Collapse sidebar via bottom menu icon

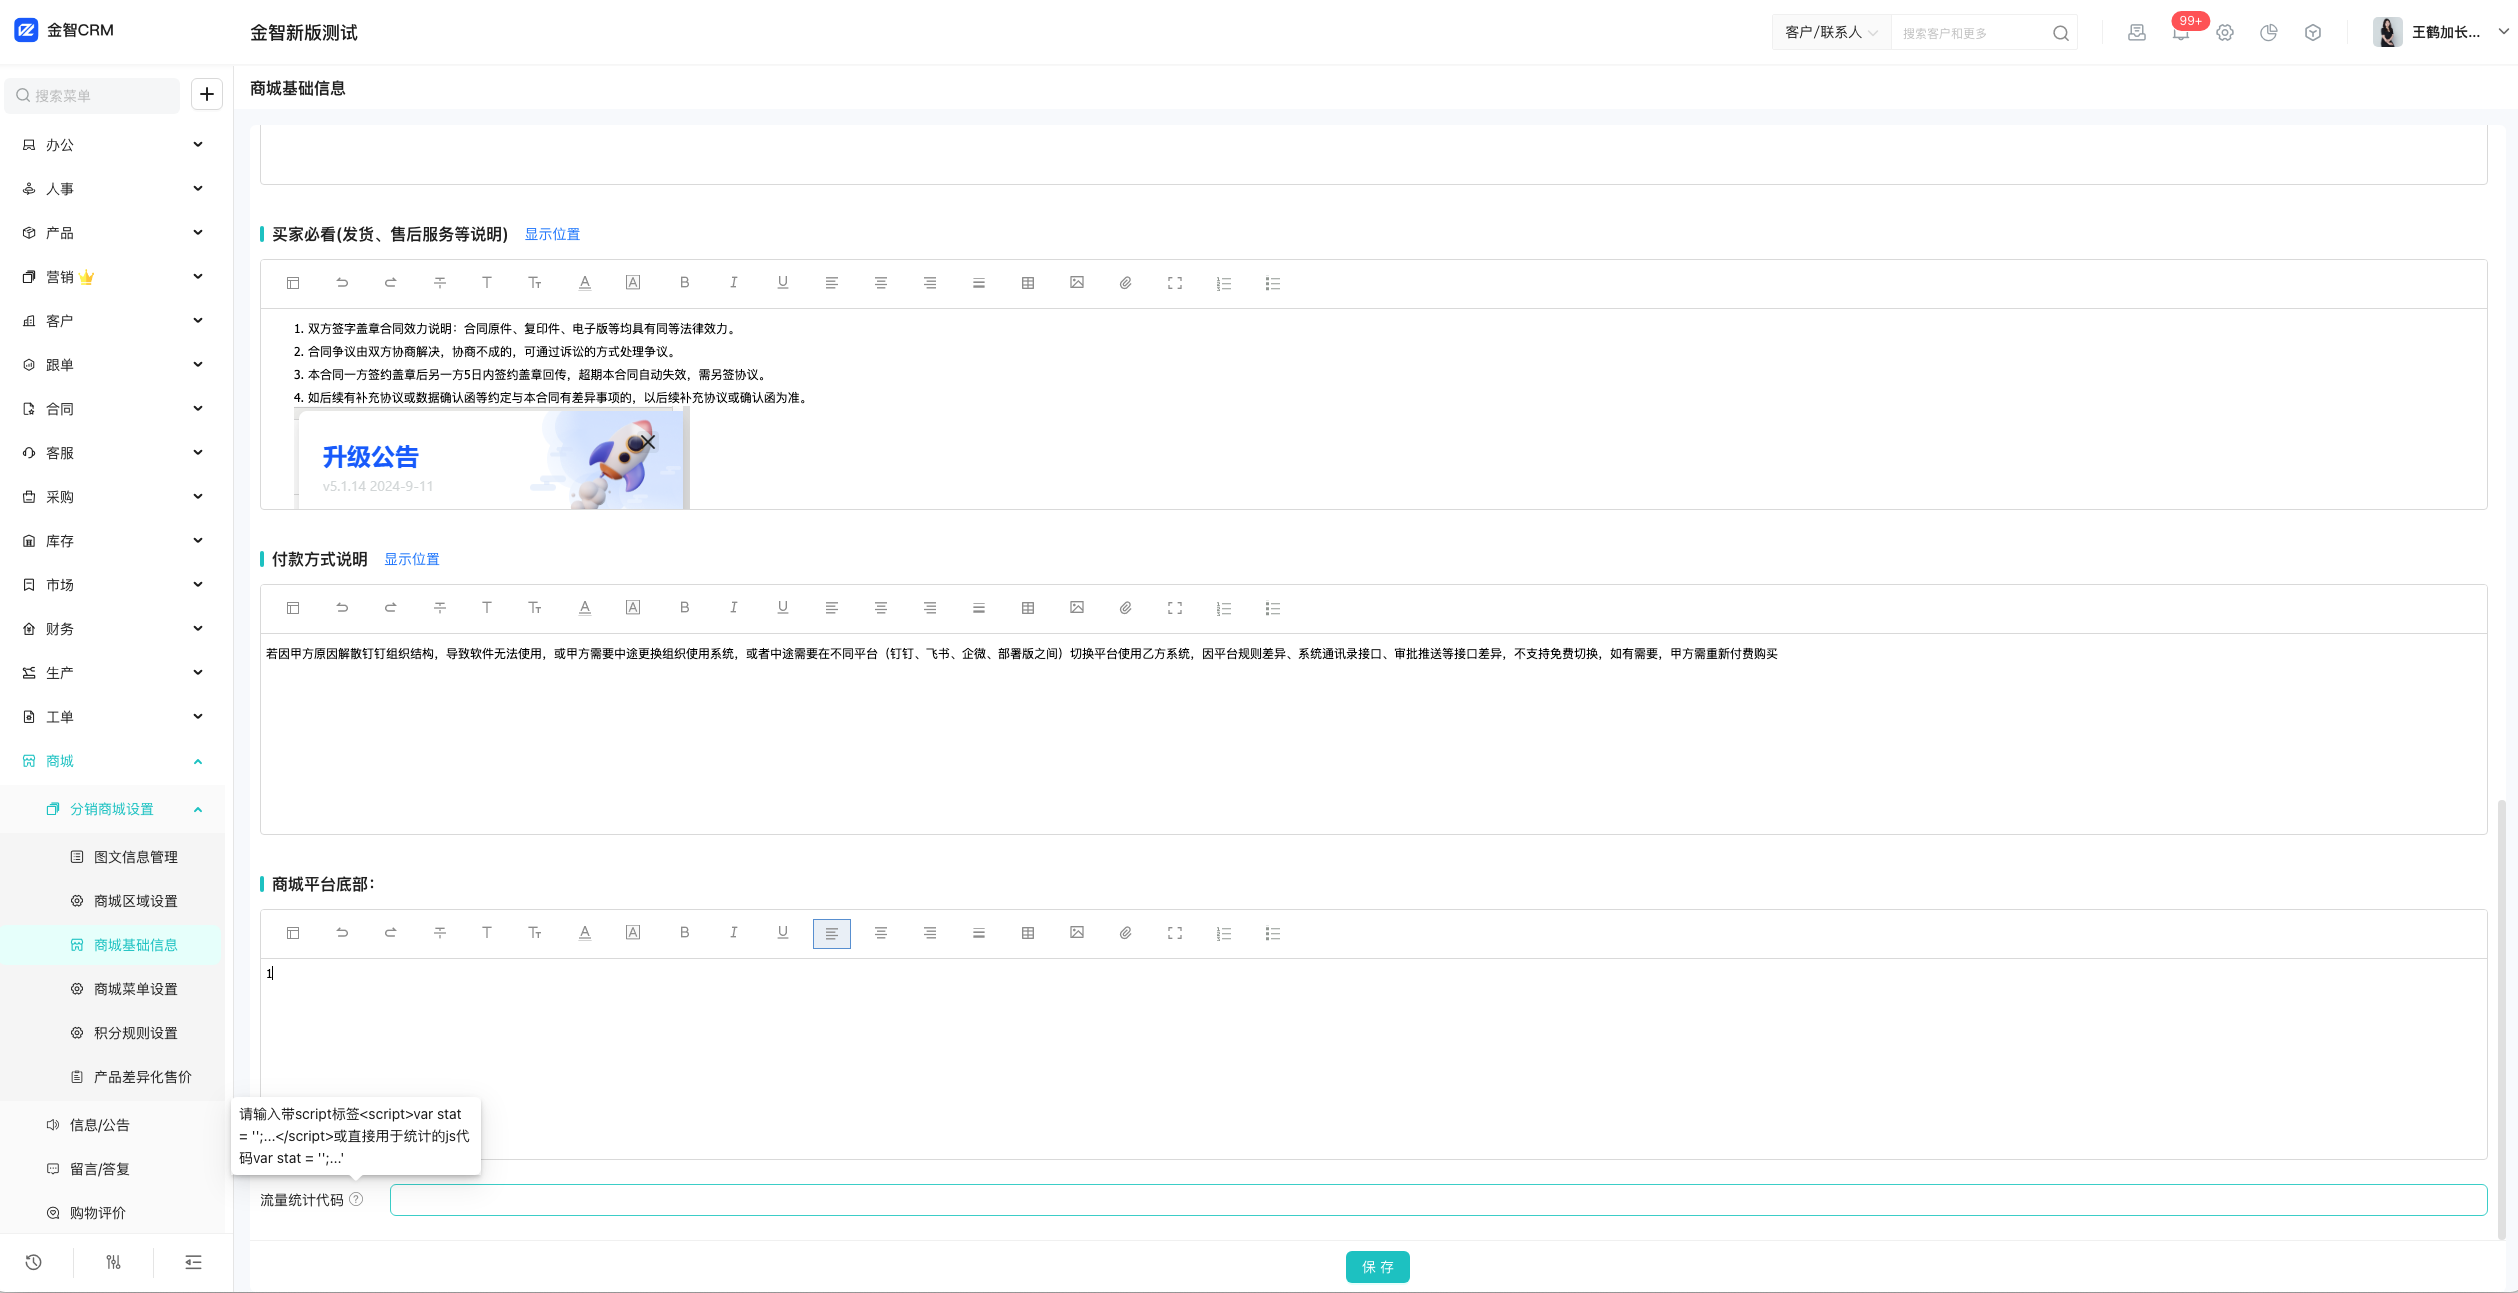[x=193, y=1262]
